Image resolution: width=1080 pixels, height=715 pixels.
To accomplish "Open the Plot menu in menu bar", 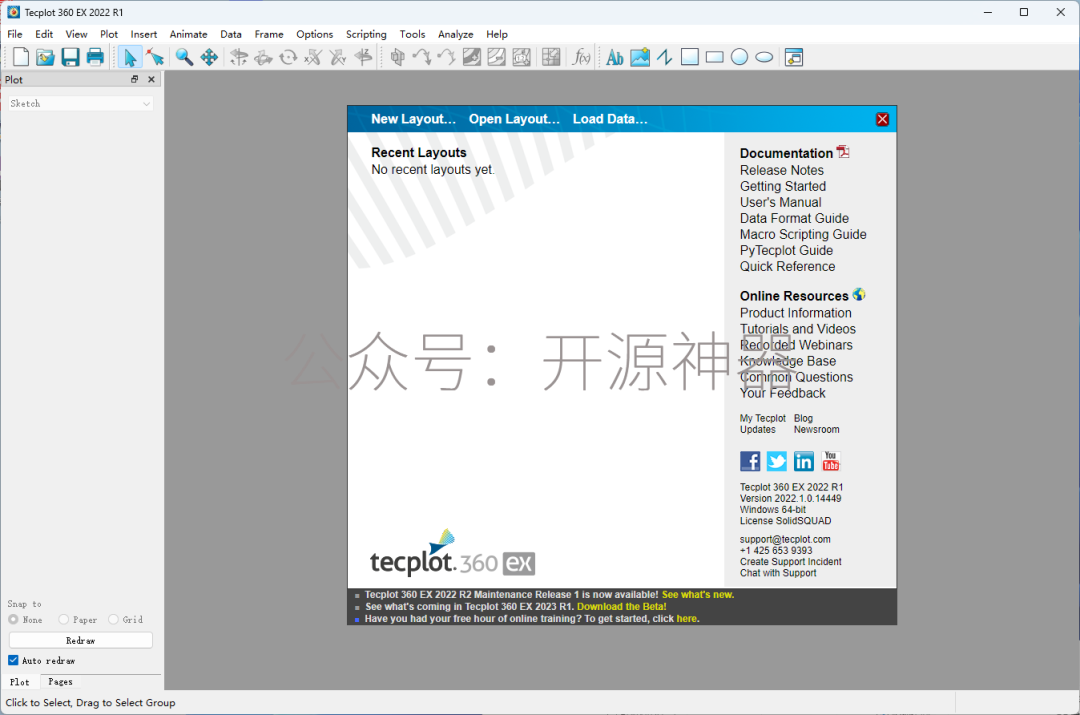I will tap(109, 34).
